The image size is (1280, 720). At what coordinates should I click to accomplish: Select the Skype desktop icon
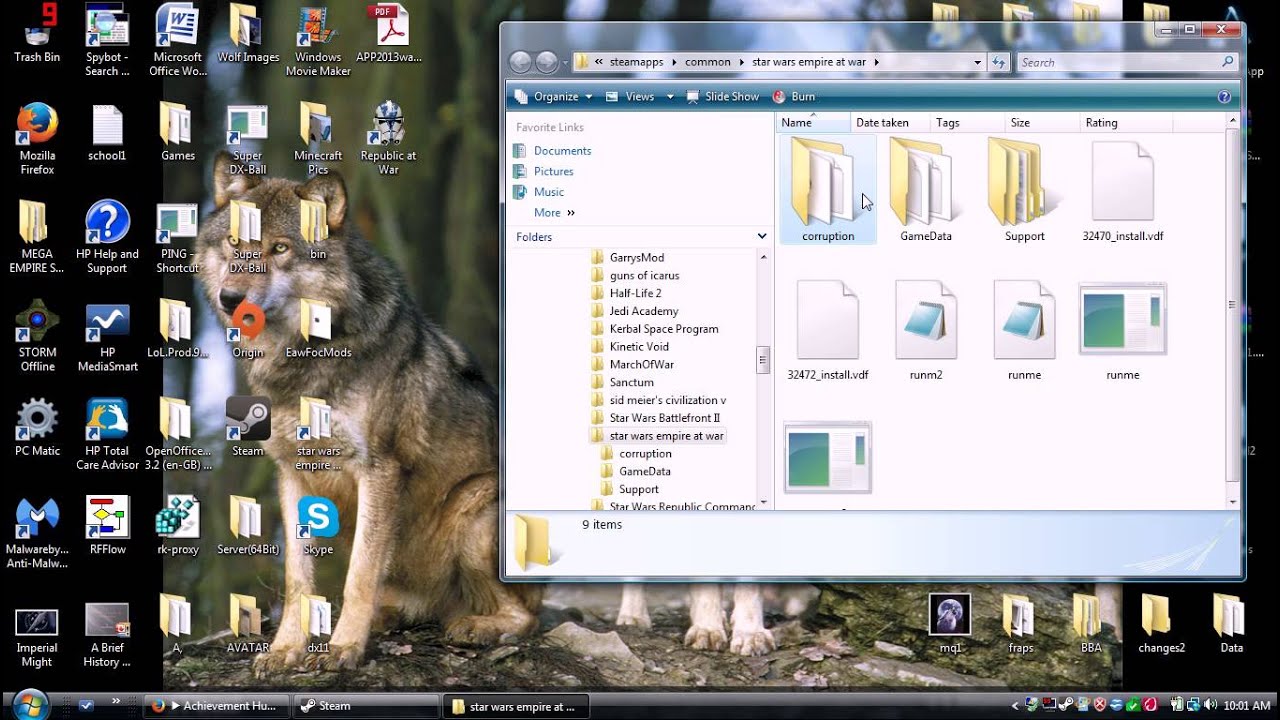tap(318, 526)
